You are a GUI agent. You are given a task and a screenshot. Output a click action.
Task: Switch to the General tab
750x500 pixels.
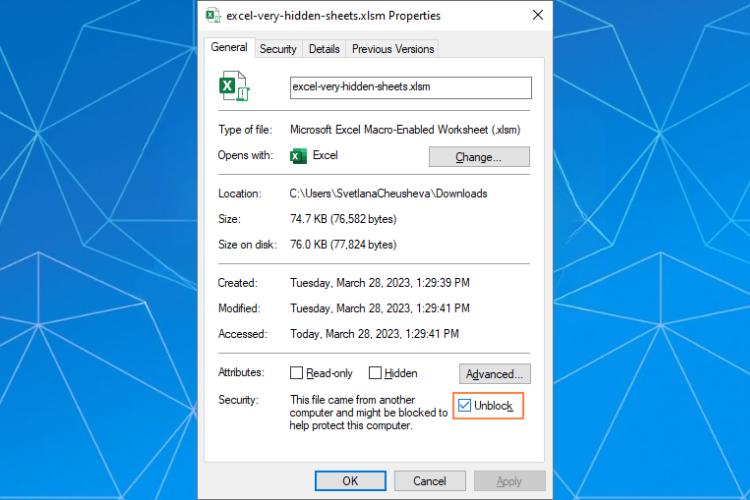click(x=229, y=47)
